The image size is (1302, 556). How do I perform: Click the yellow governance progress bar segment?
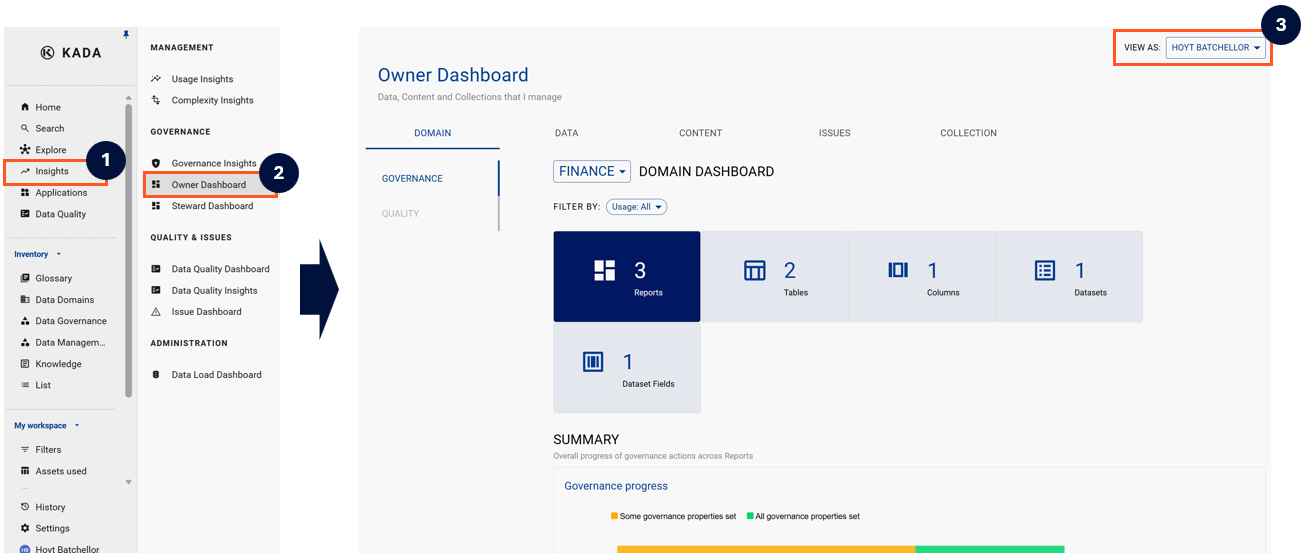pyautogui.click(x=765, y=549)
